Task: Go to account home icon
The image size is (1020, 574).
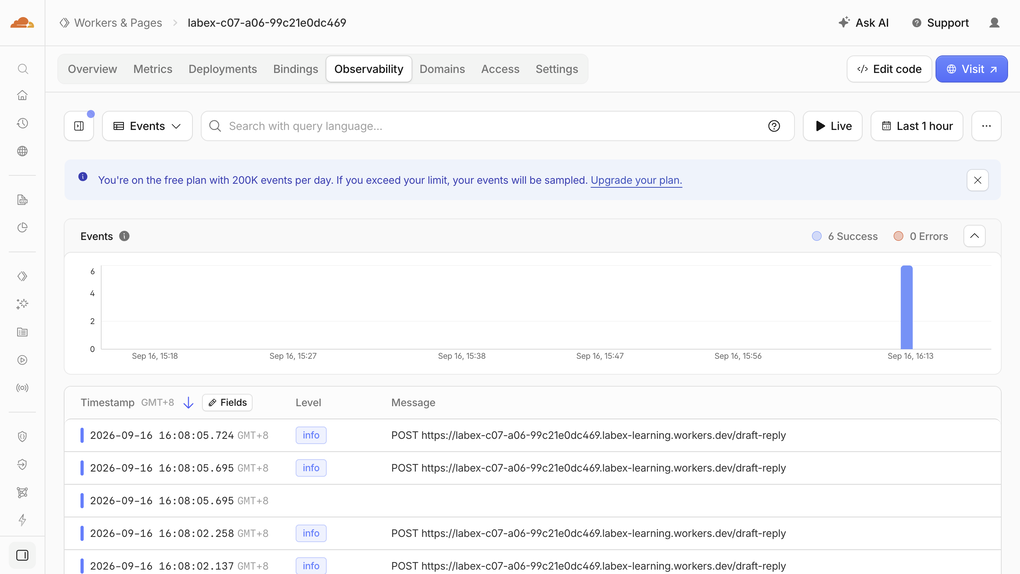Action: click(x=22, y=96)
